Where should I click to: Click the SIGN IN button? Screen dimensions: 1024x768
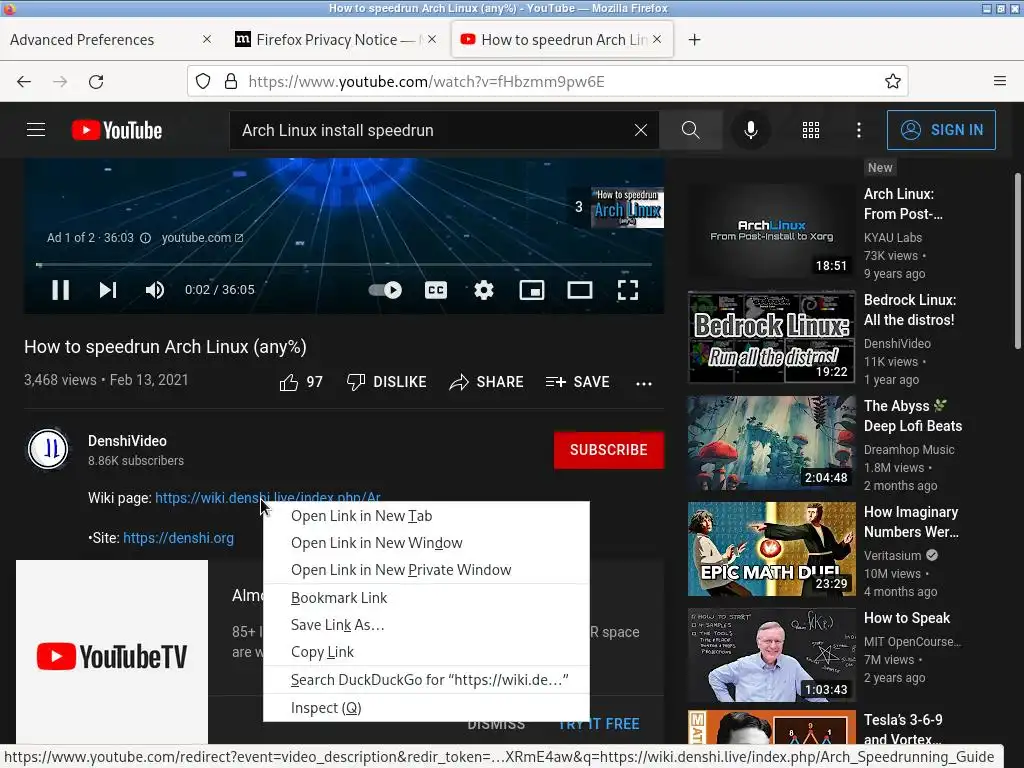941,130
